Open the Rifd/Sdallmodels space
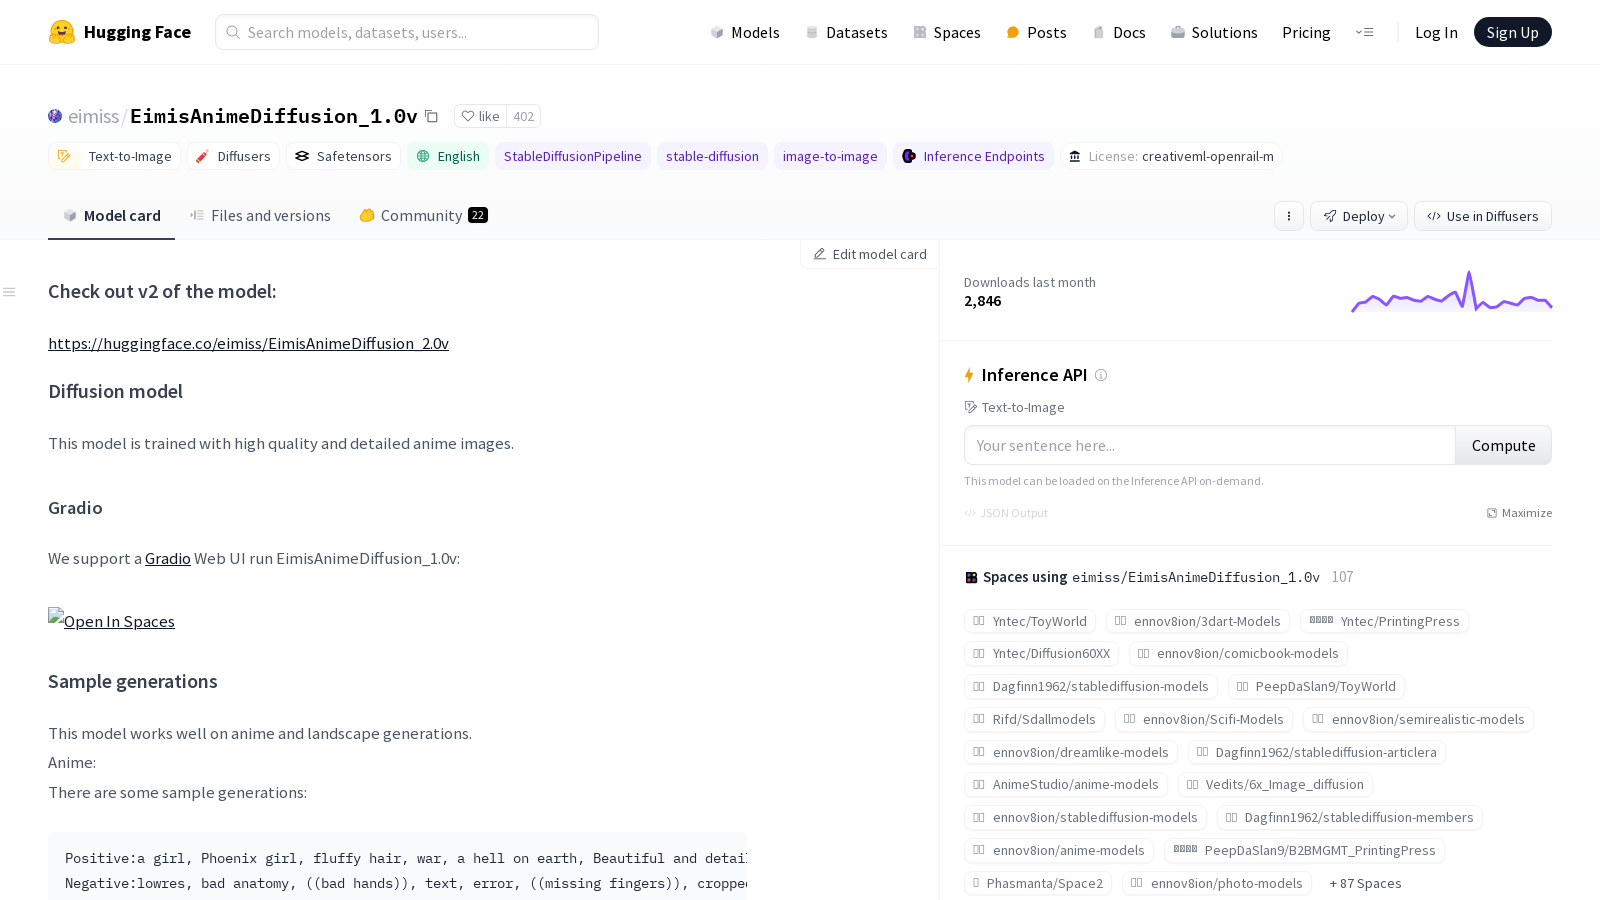The image size is (1600, 900). 1034,719
